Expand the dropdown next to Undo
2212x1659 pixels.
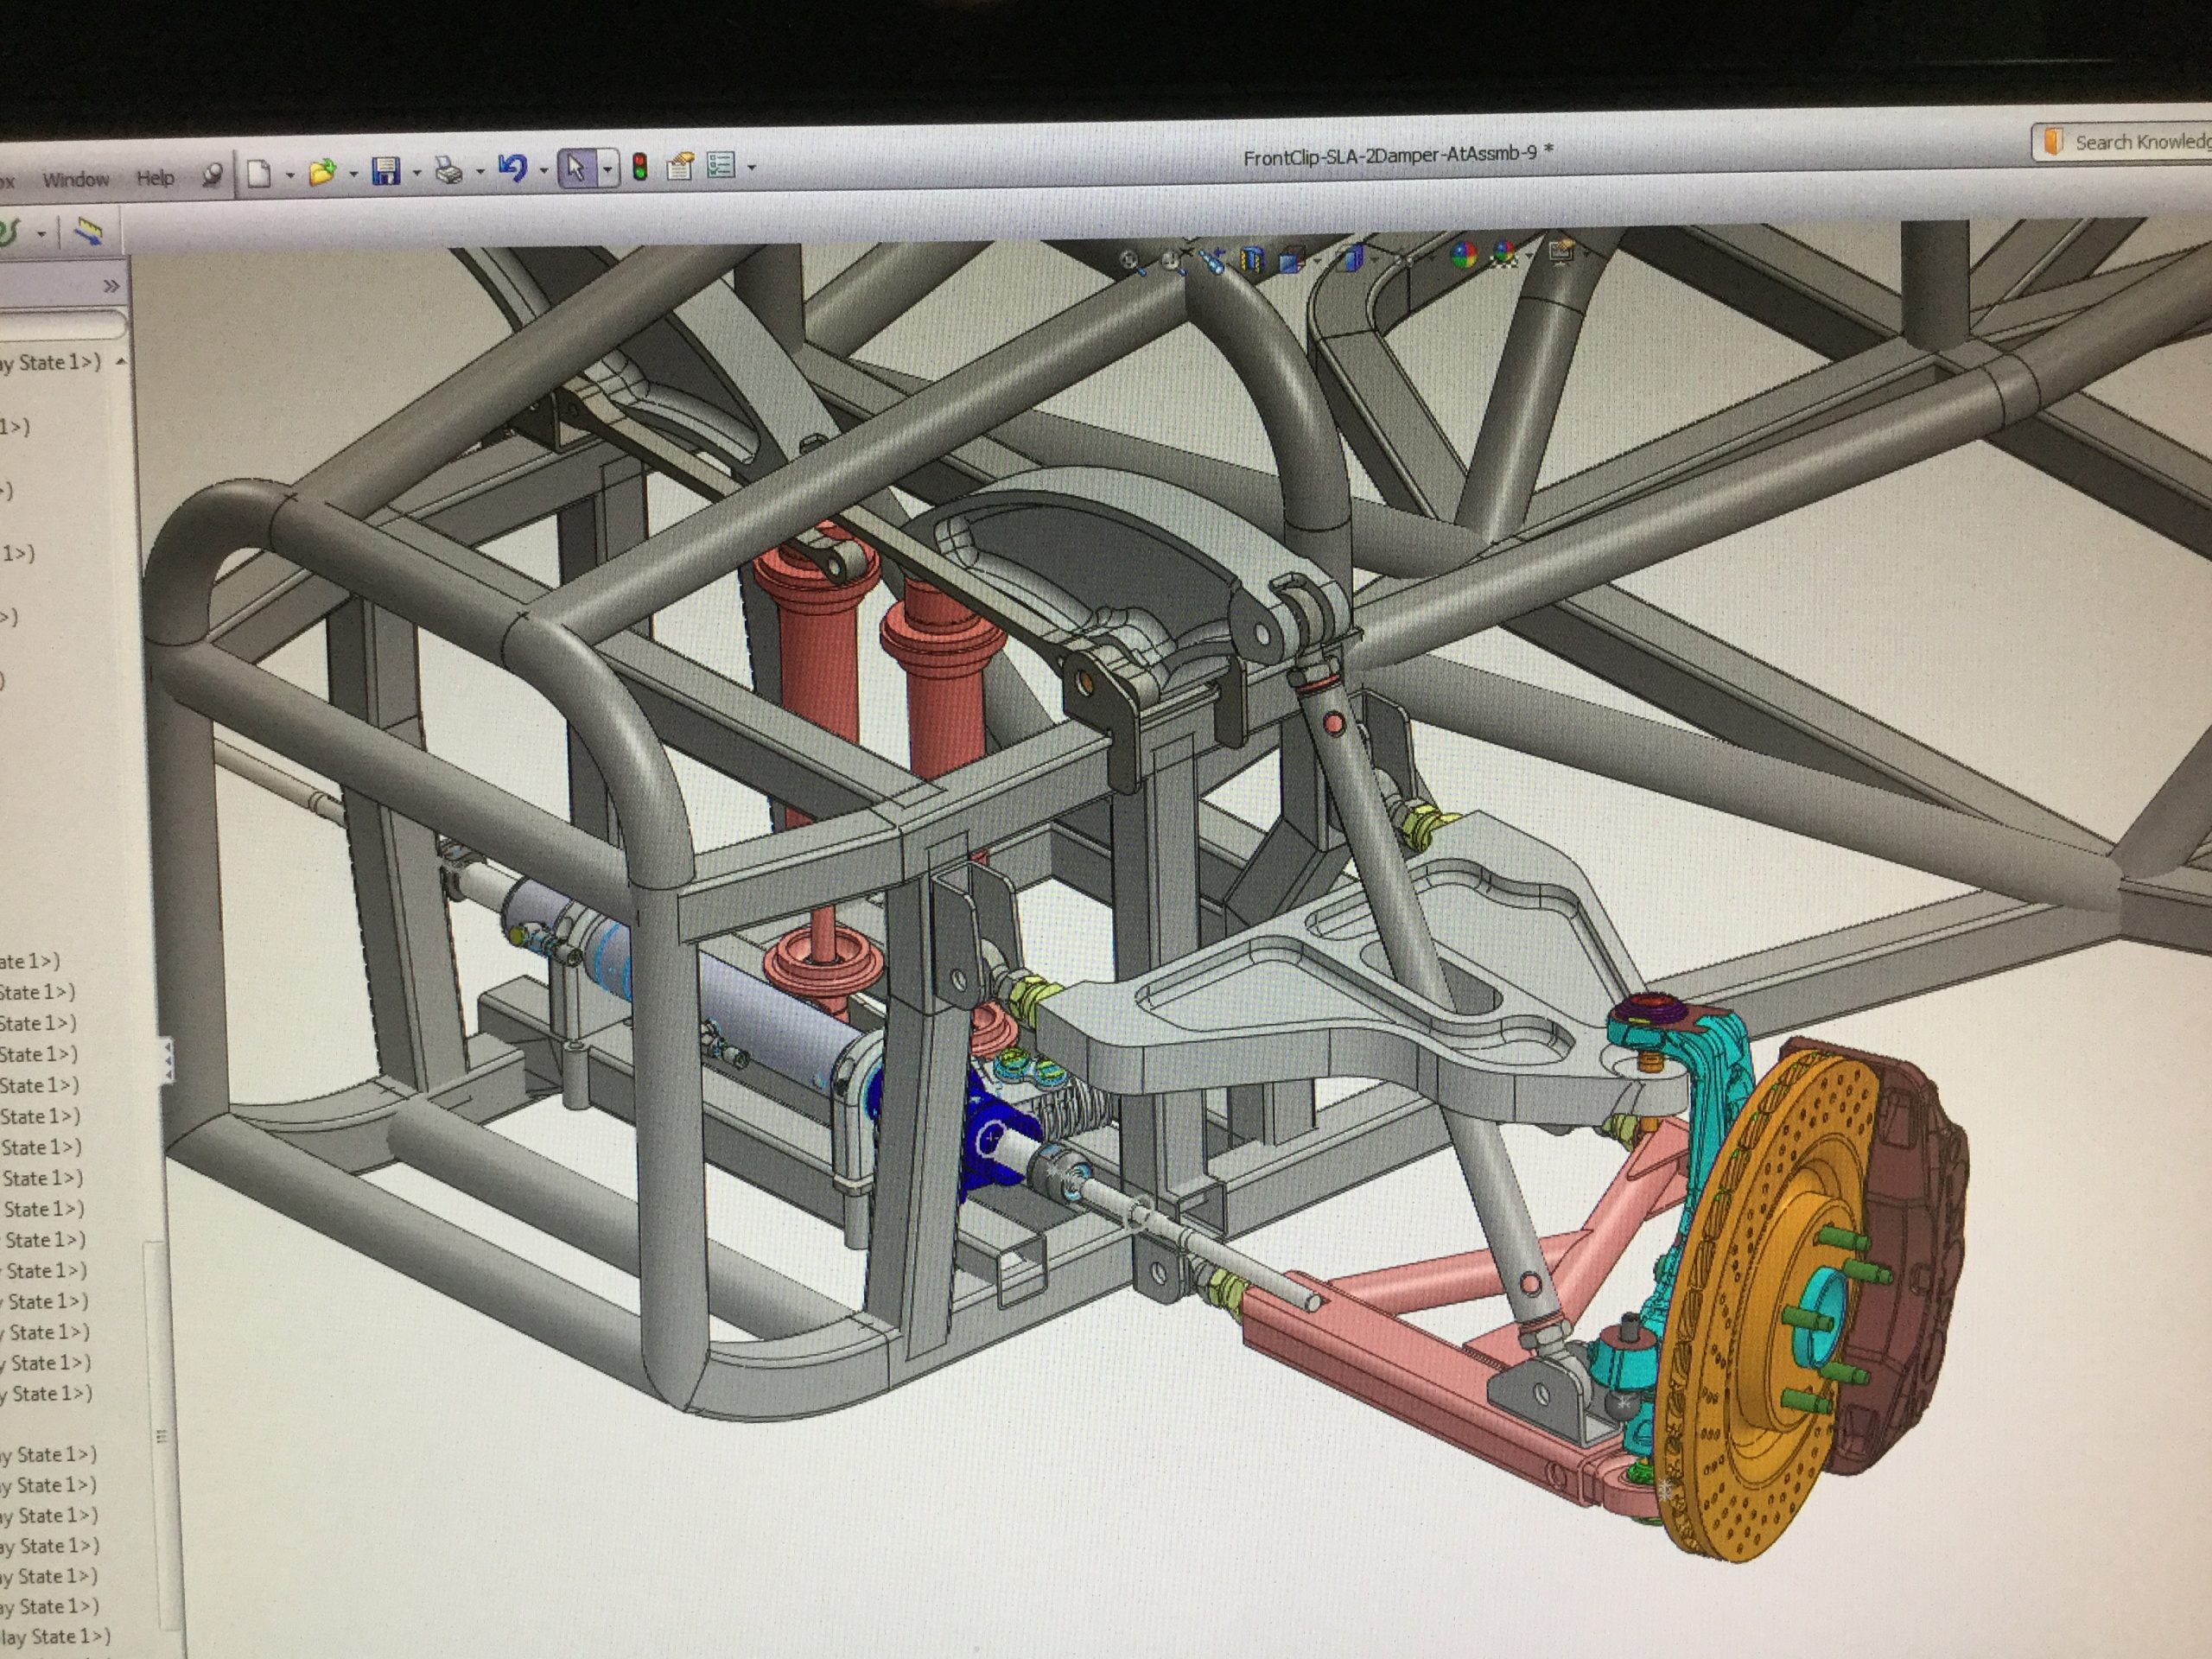click(x=544, y=170)
